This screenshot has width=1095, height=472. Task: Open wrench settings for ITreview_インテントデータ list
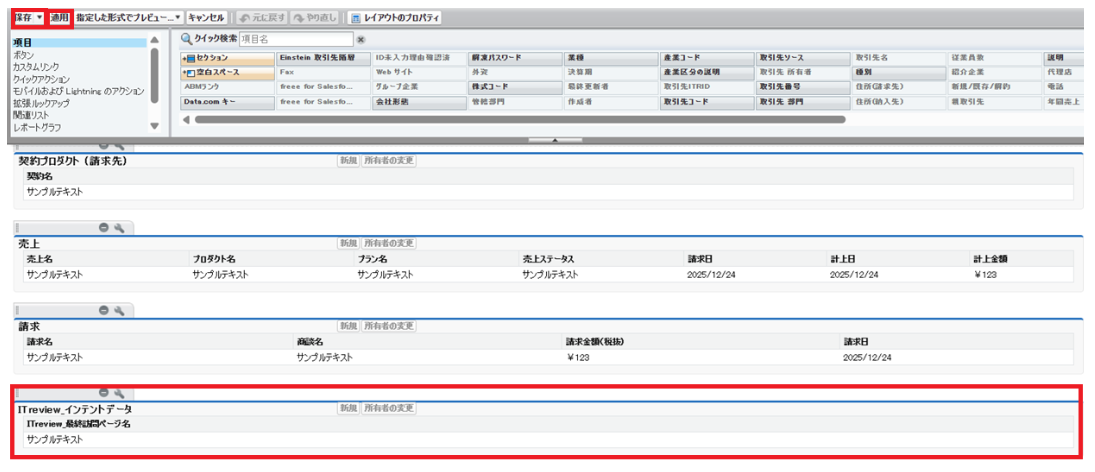point(119,393)
